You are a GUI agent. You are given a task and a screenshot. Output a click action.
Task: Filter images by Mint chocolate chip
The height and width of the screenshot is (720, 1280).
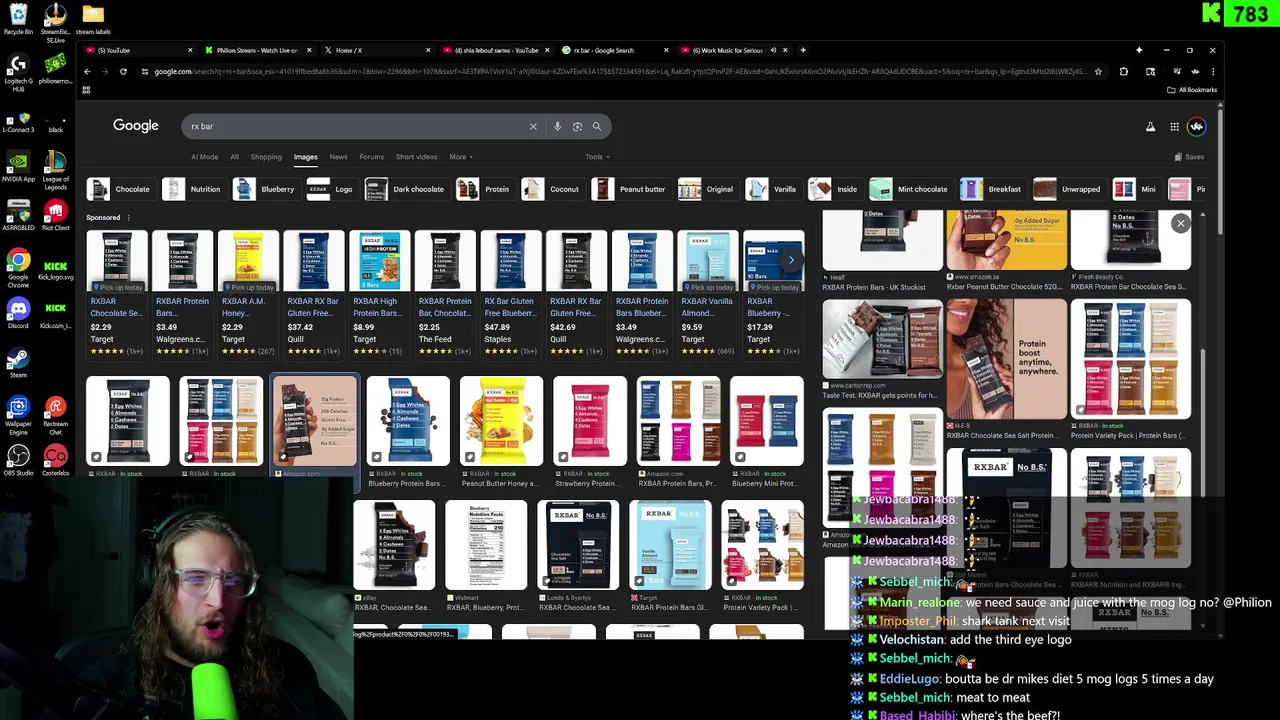[x=910, y=189]
